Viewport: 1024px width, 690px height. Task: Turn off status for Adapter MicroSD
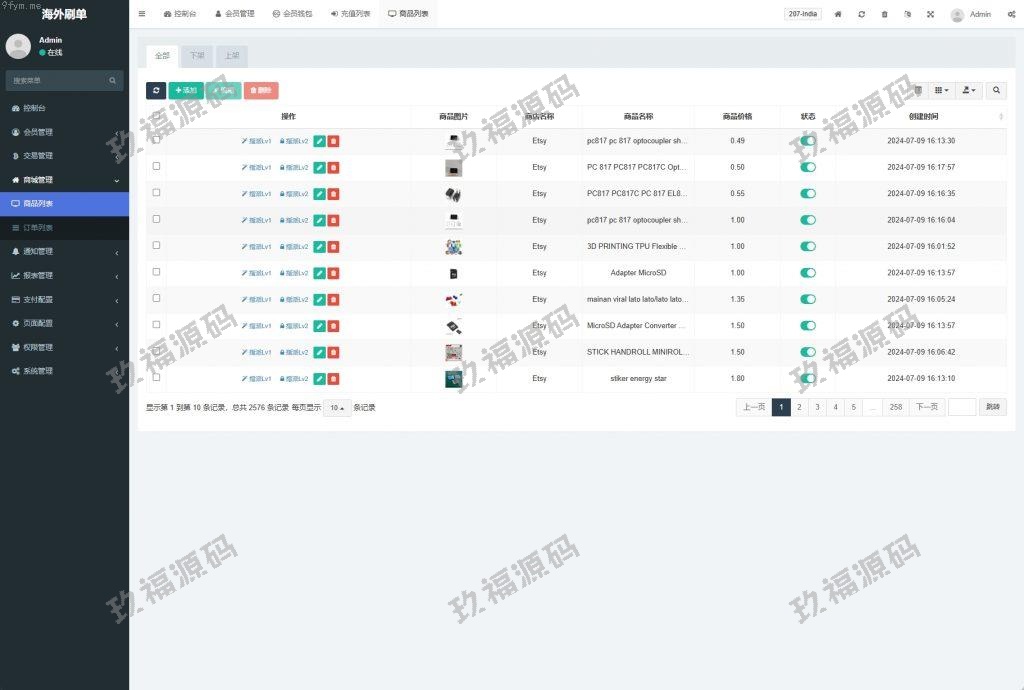[808, 273]
